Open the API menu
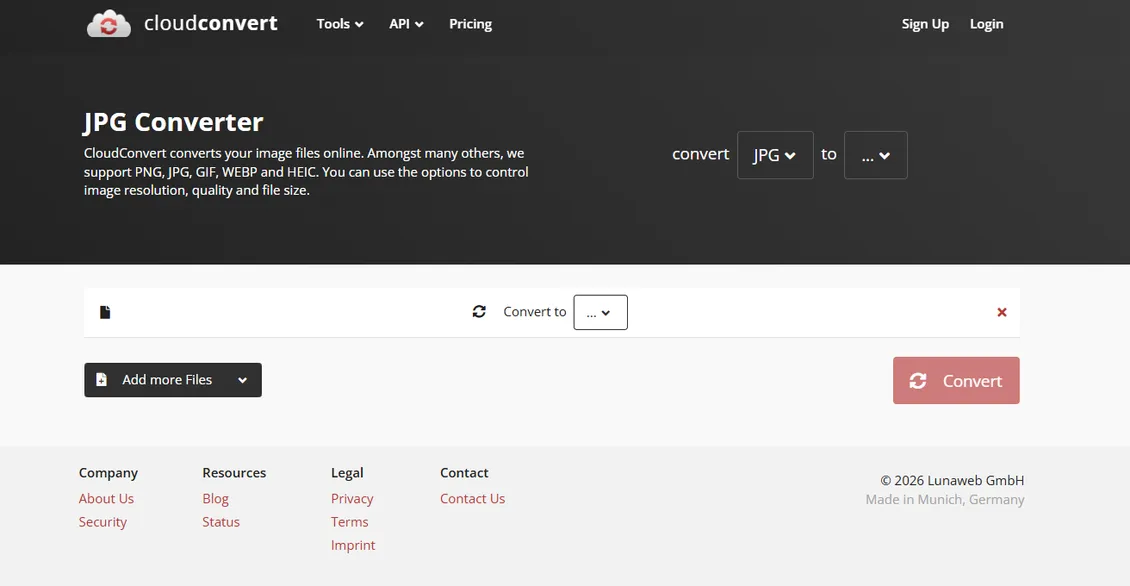 coord(406,24)
